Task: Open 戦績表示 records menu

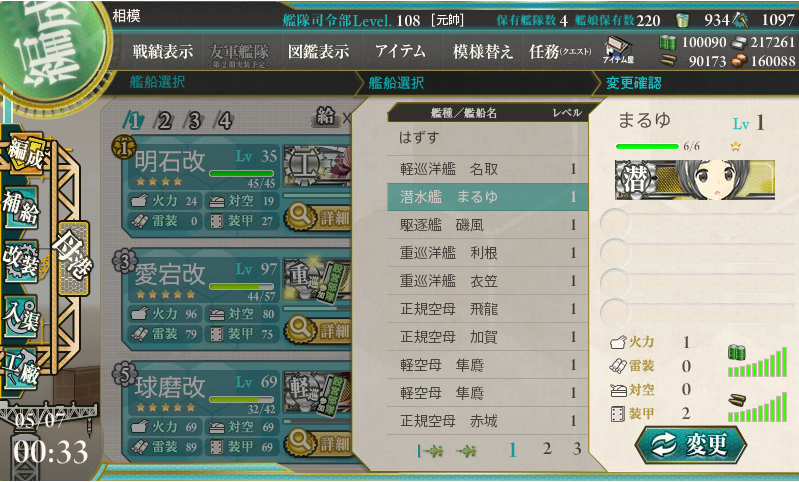Action: pos(163,51)
